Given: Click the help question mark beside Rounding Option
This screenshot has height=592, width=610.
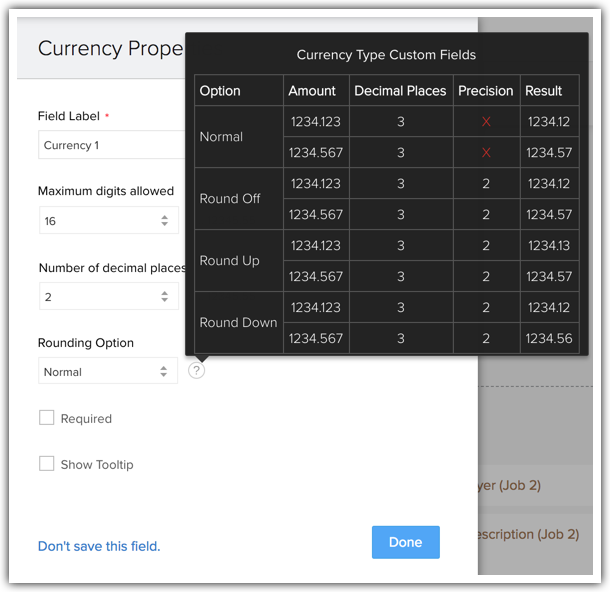Looking at the screenshot, I should pyautogui.click(x=197, y=371).
